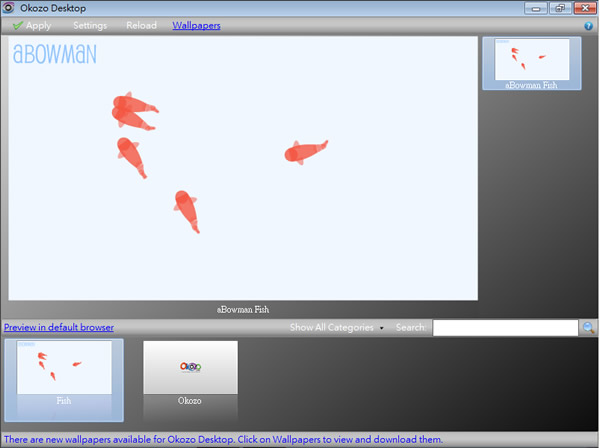Click Reload in the toolbar

pyautogui.click(x=141, y=26)
